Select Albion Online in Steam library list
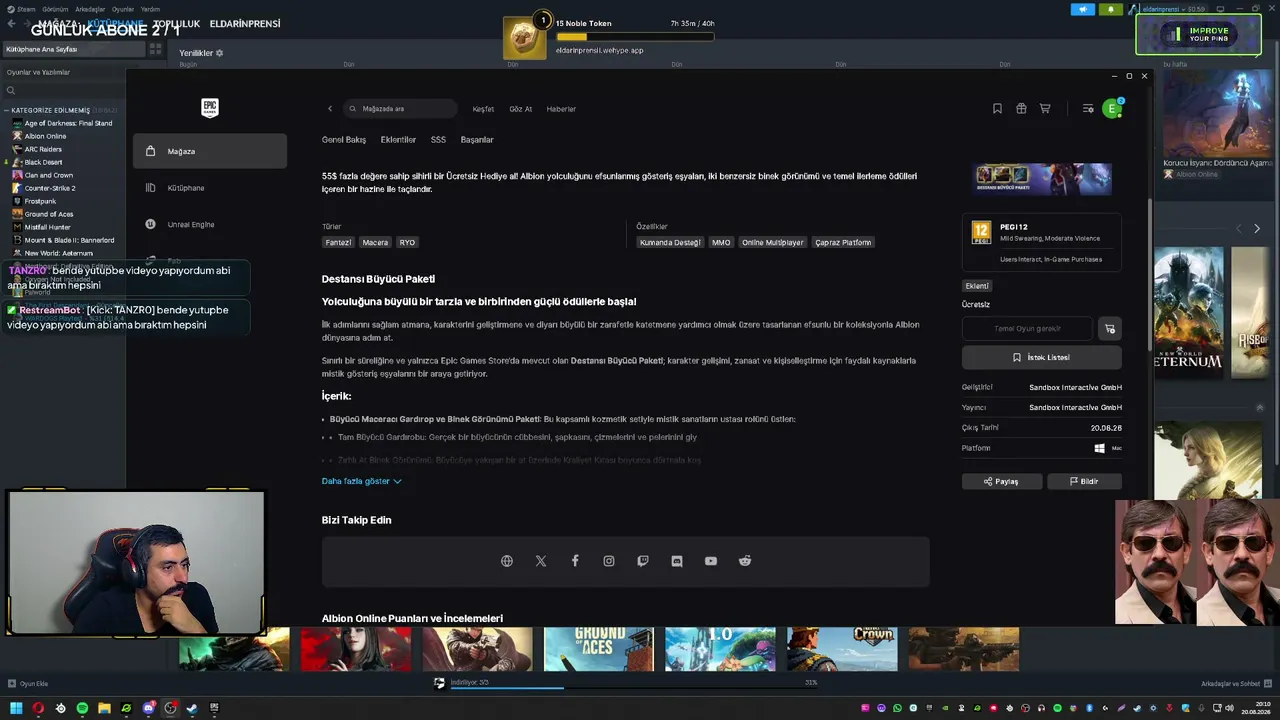The image size is (1280, 720). [45, 136]
